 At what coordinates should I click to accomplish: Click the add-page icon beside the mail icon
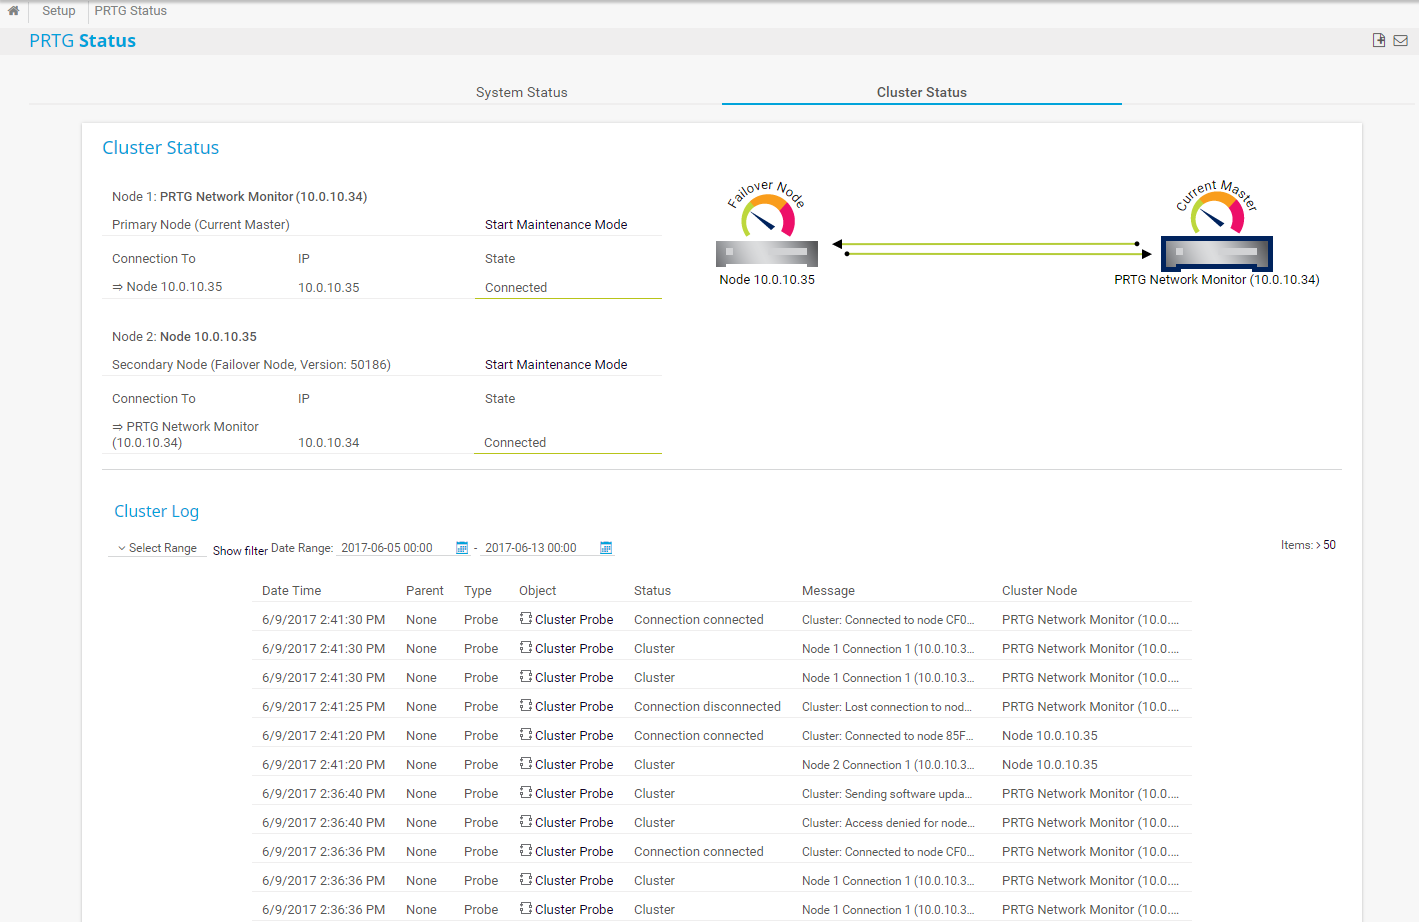pos(1379,40)
